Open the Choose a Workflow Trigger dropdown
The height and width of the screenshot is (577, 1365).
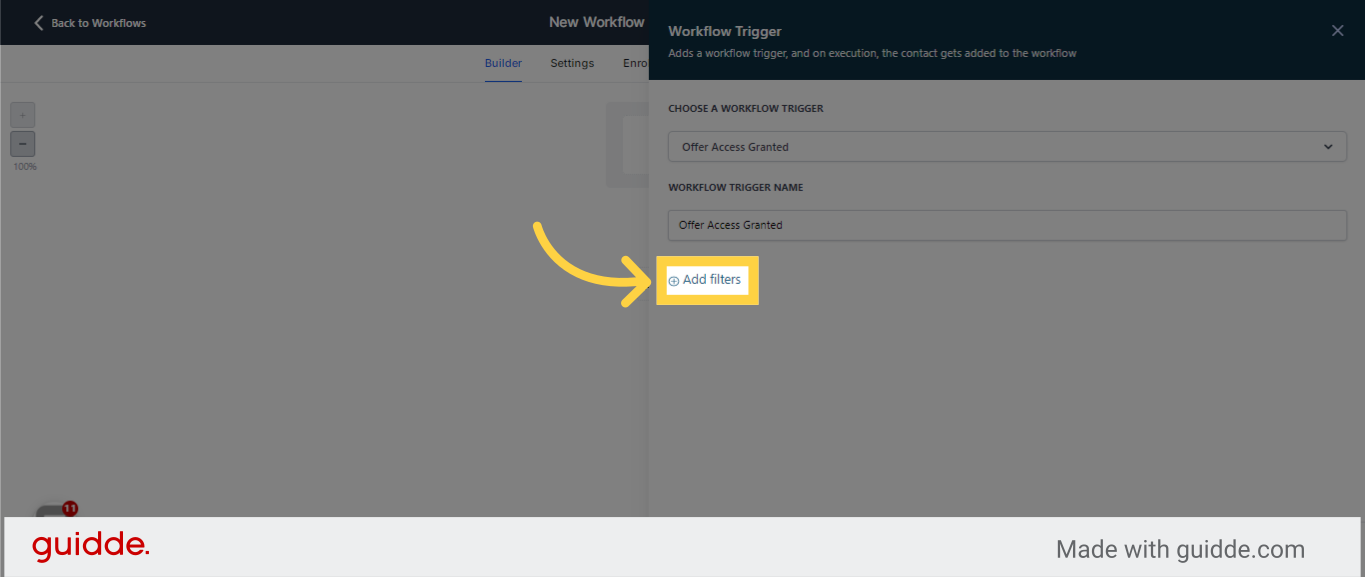(1007, 147)
